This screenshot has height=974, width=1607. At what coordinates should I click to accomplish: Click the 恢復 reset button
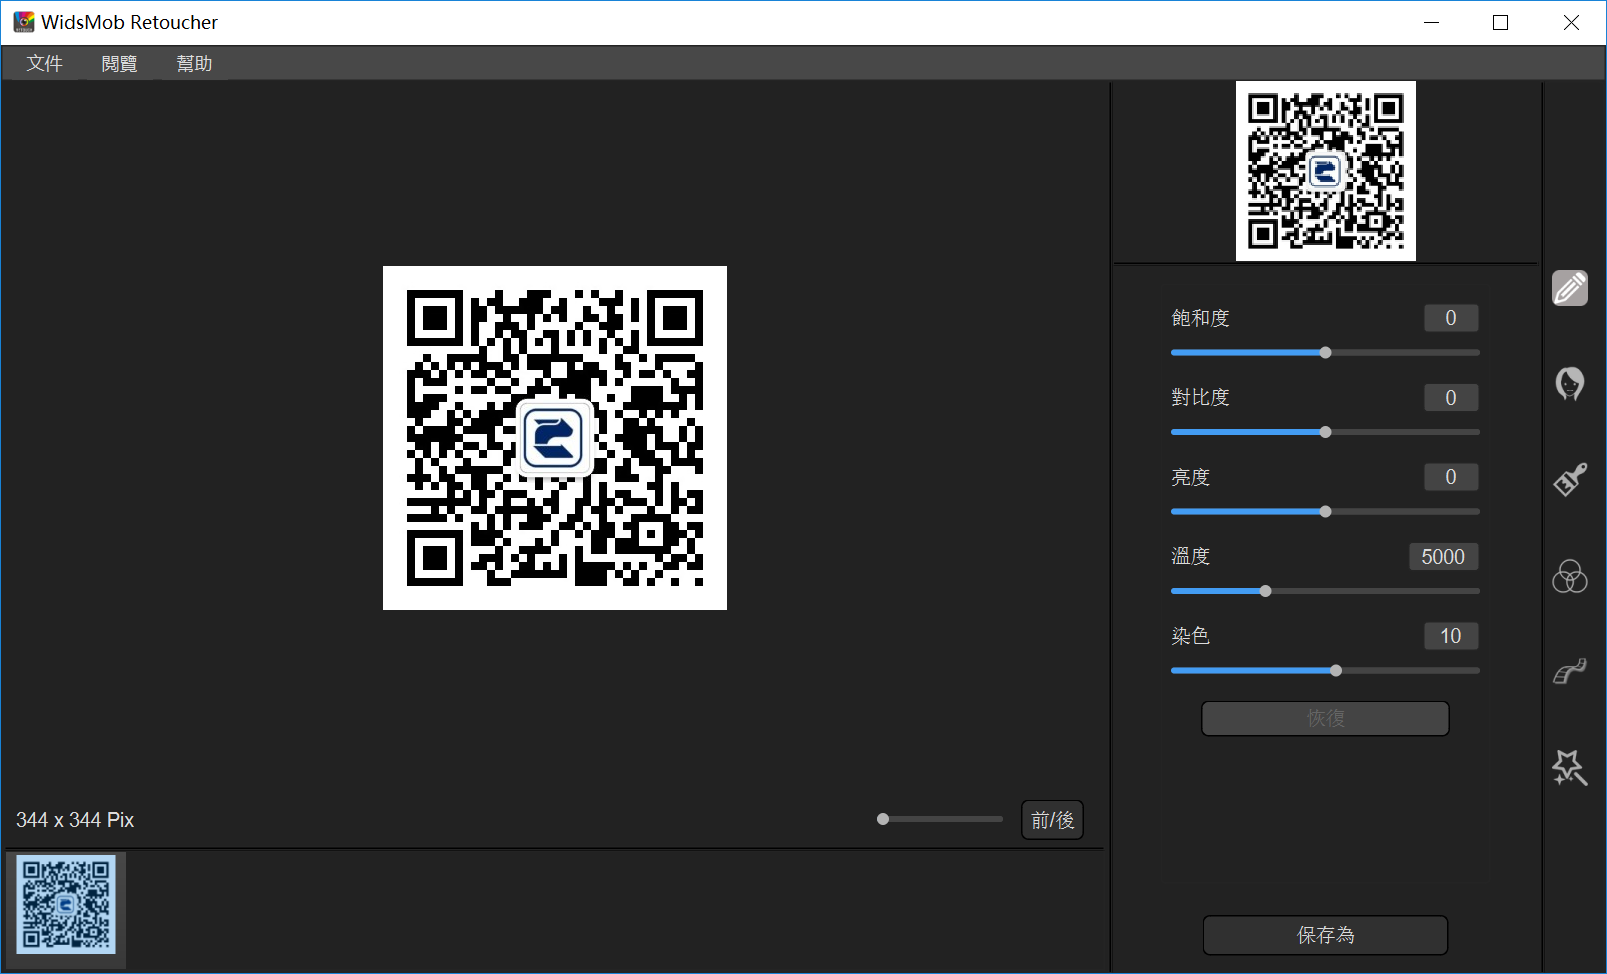[x=1325, y=718]
